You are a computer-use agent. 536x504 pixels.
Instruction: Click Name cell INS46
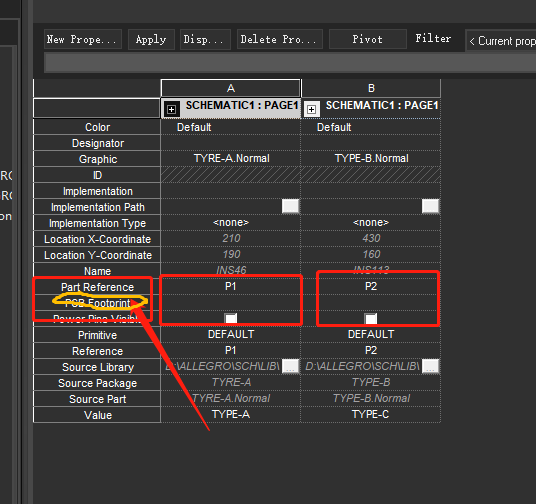231,270
